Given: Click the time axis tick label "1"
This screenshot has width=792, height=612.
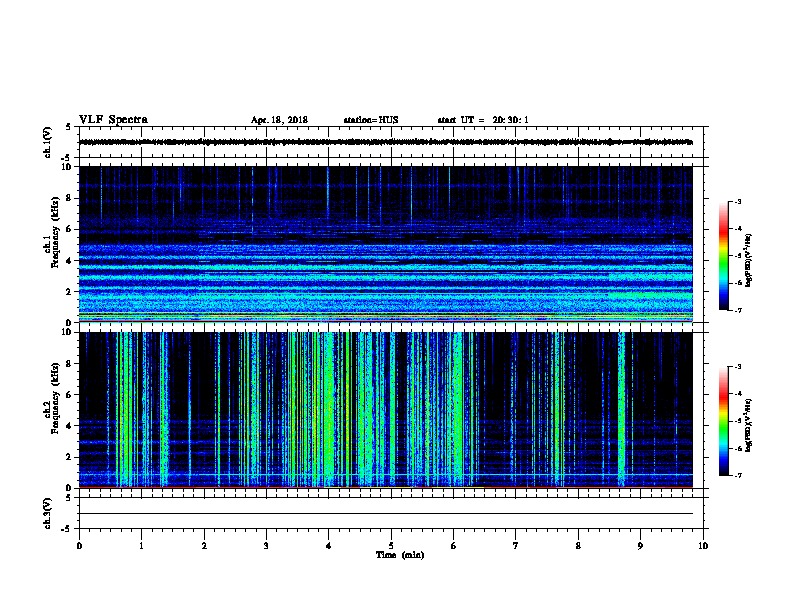Looking at the screenshot, I should click(141, 546).
